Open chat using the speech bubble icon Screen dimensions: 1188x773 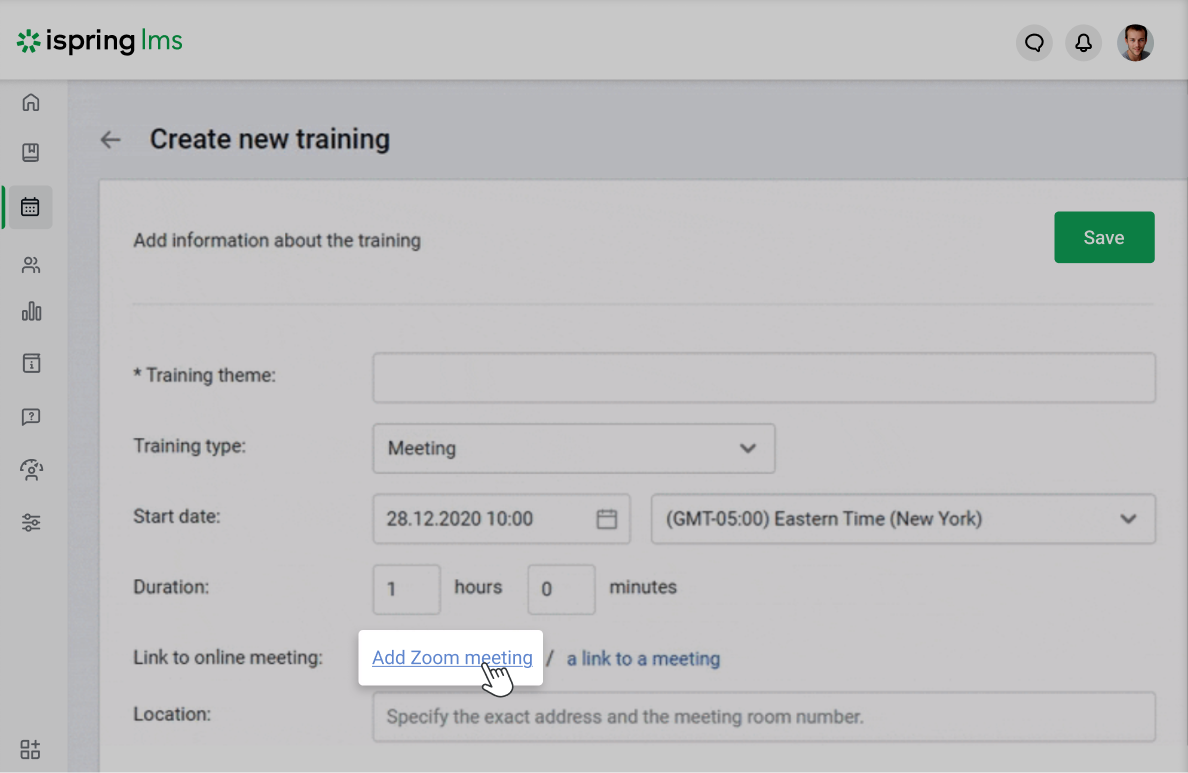click(1034, 42)
